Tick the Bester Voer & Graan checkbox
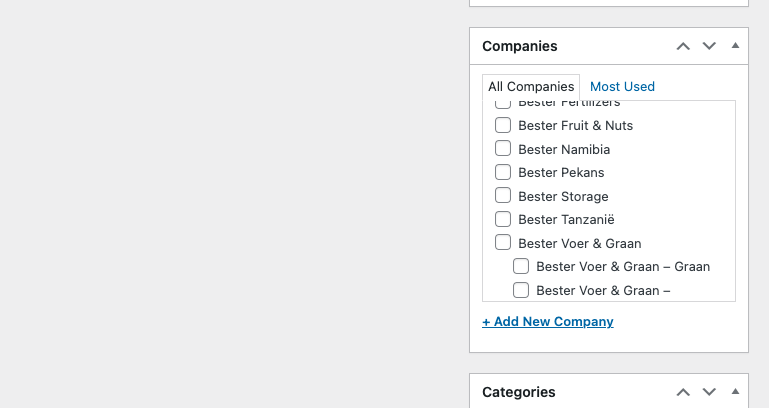The image size is (769, 408). tap(503, 243)
